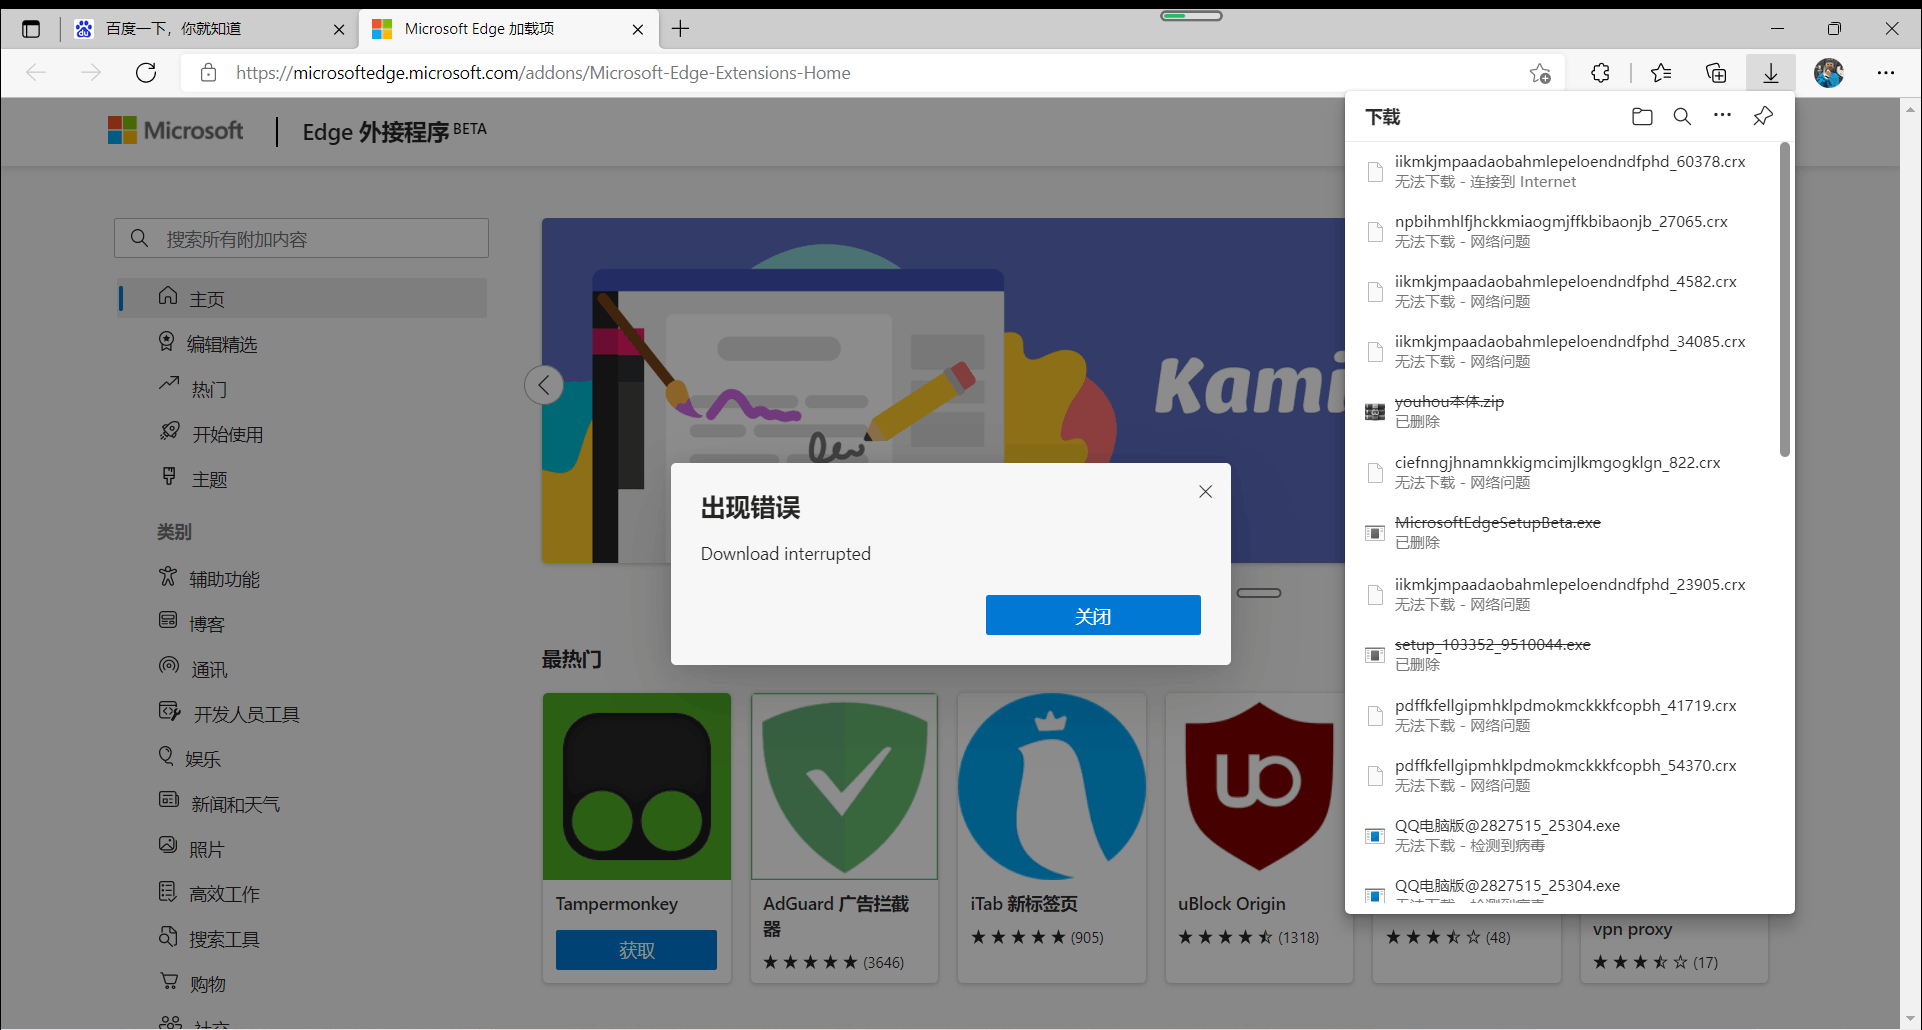
Task: Focus the 搜索所有附加内容 search box
Action: coord(301,239)
